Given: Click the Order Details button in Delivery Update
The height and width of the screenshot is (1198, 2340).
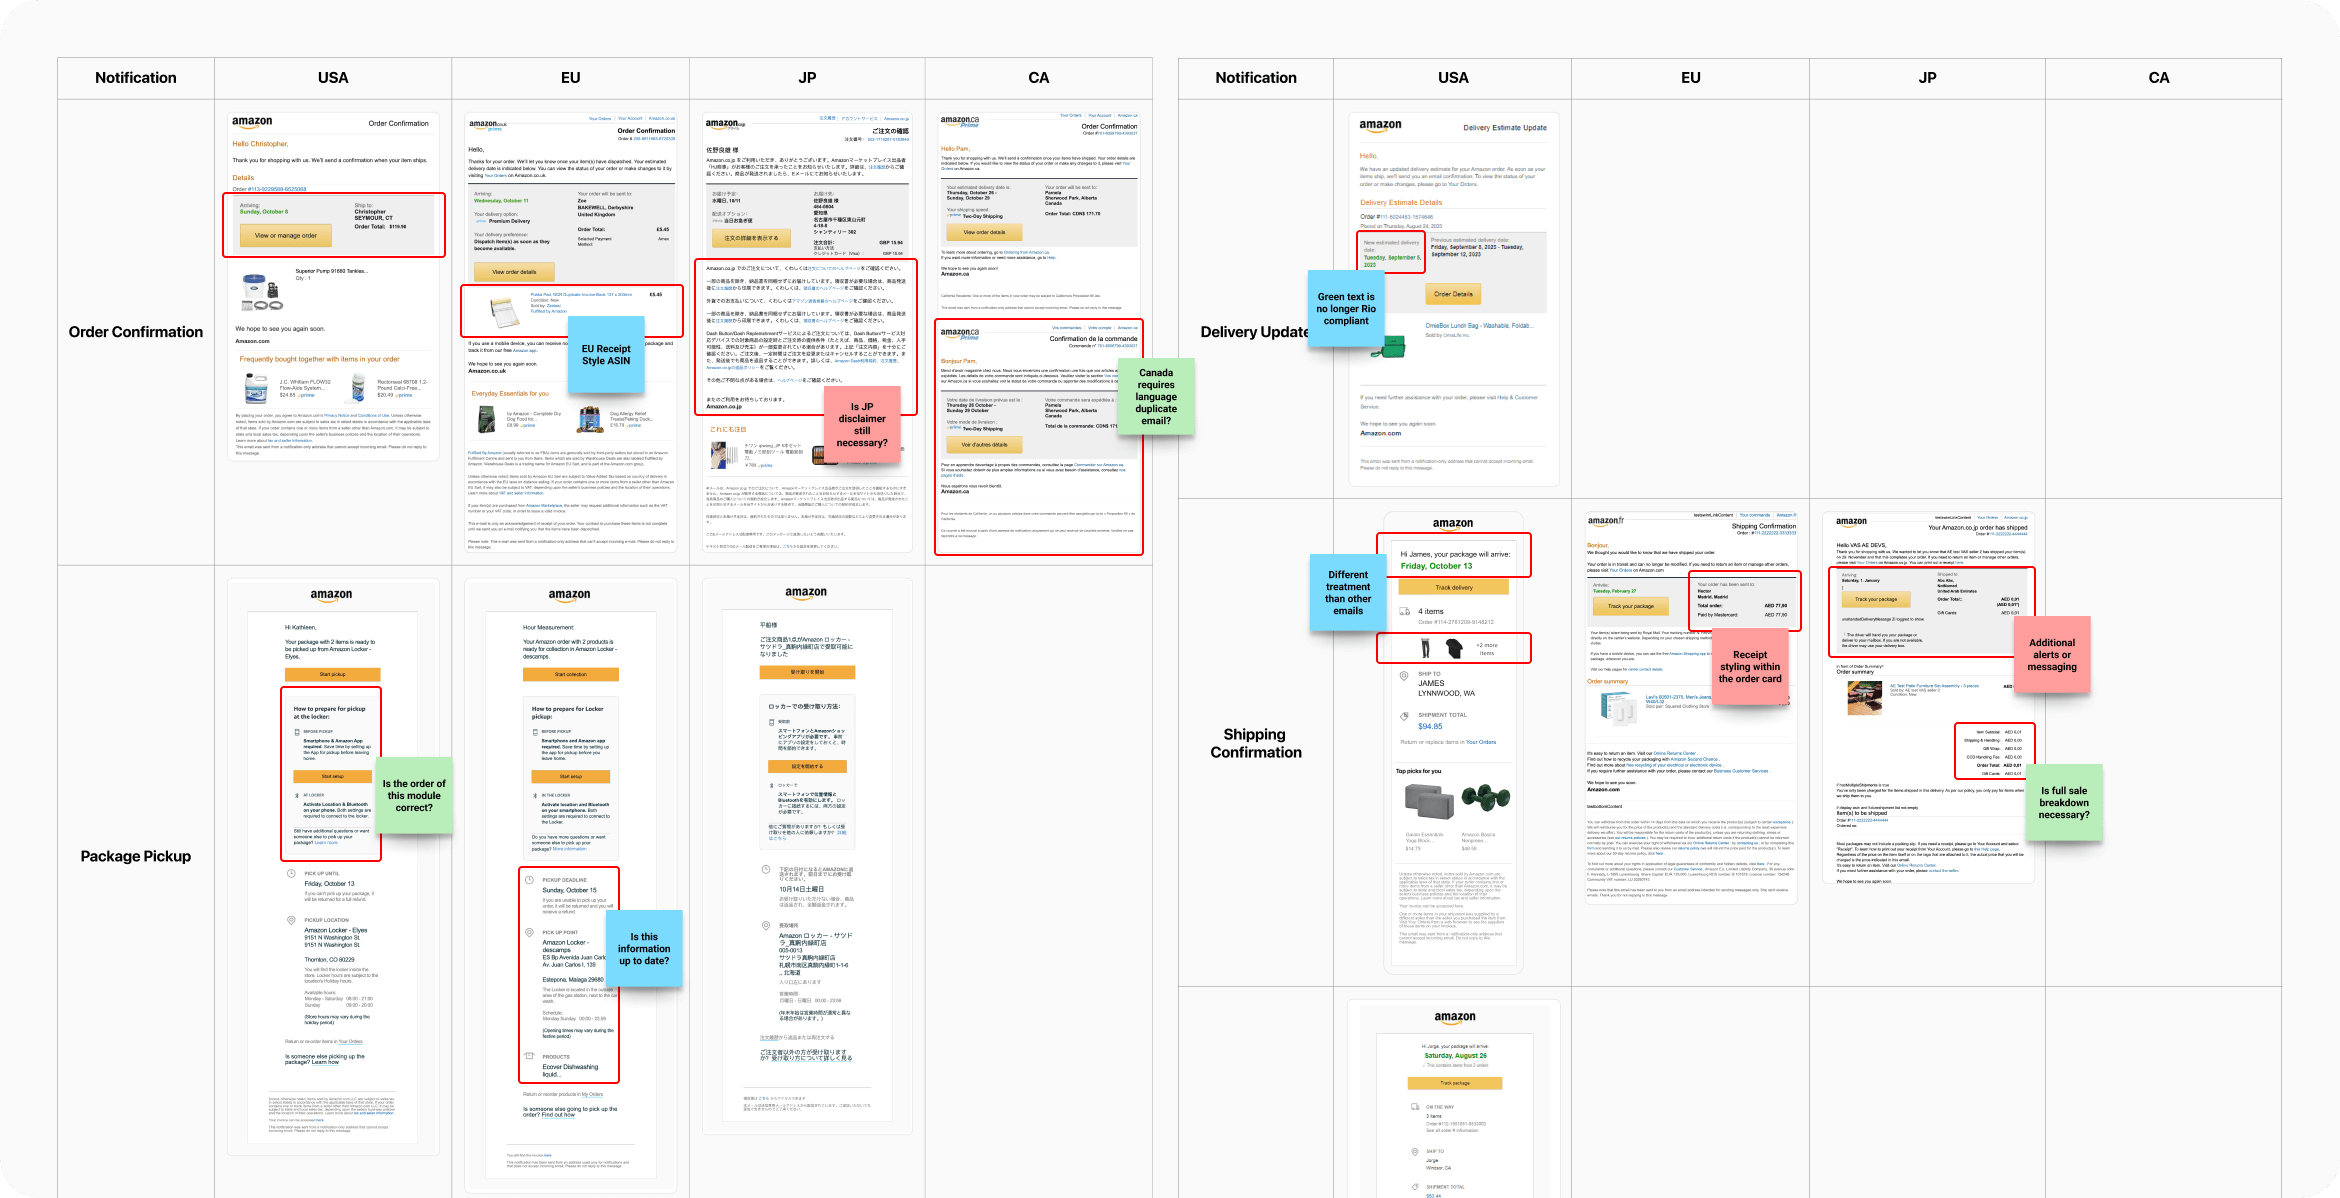Looking at the screenshot, I should point(1452,294).
